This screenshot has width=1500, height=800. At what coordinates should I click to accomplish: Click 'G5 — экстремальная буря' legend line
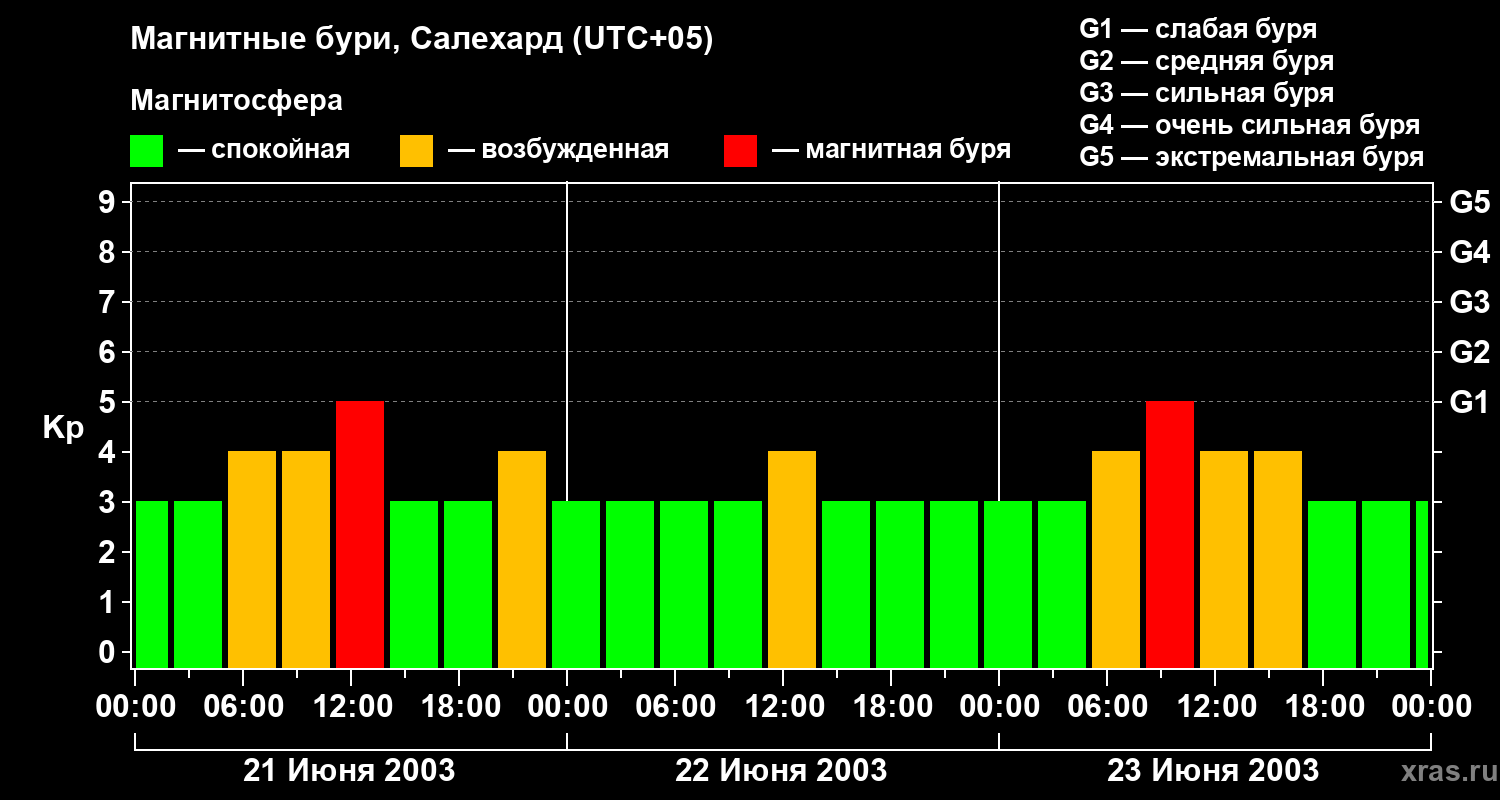[x=1251, y=157]
